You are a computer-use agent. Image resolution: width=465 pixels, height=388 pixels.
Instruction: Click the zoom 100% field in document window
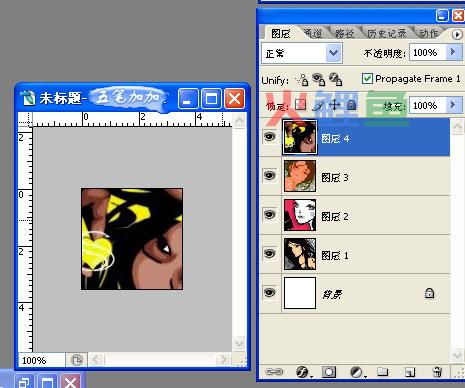[x=41, y=360]
